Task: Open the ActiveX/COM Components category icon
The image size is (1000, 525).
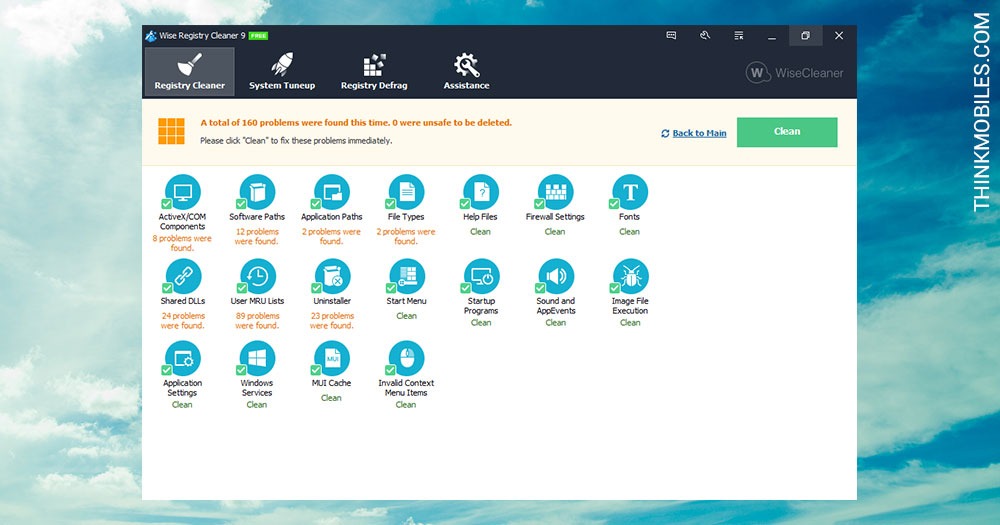Action: coord(183,192)
